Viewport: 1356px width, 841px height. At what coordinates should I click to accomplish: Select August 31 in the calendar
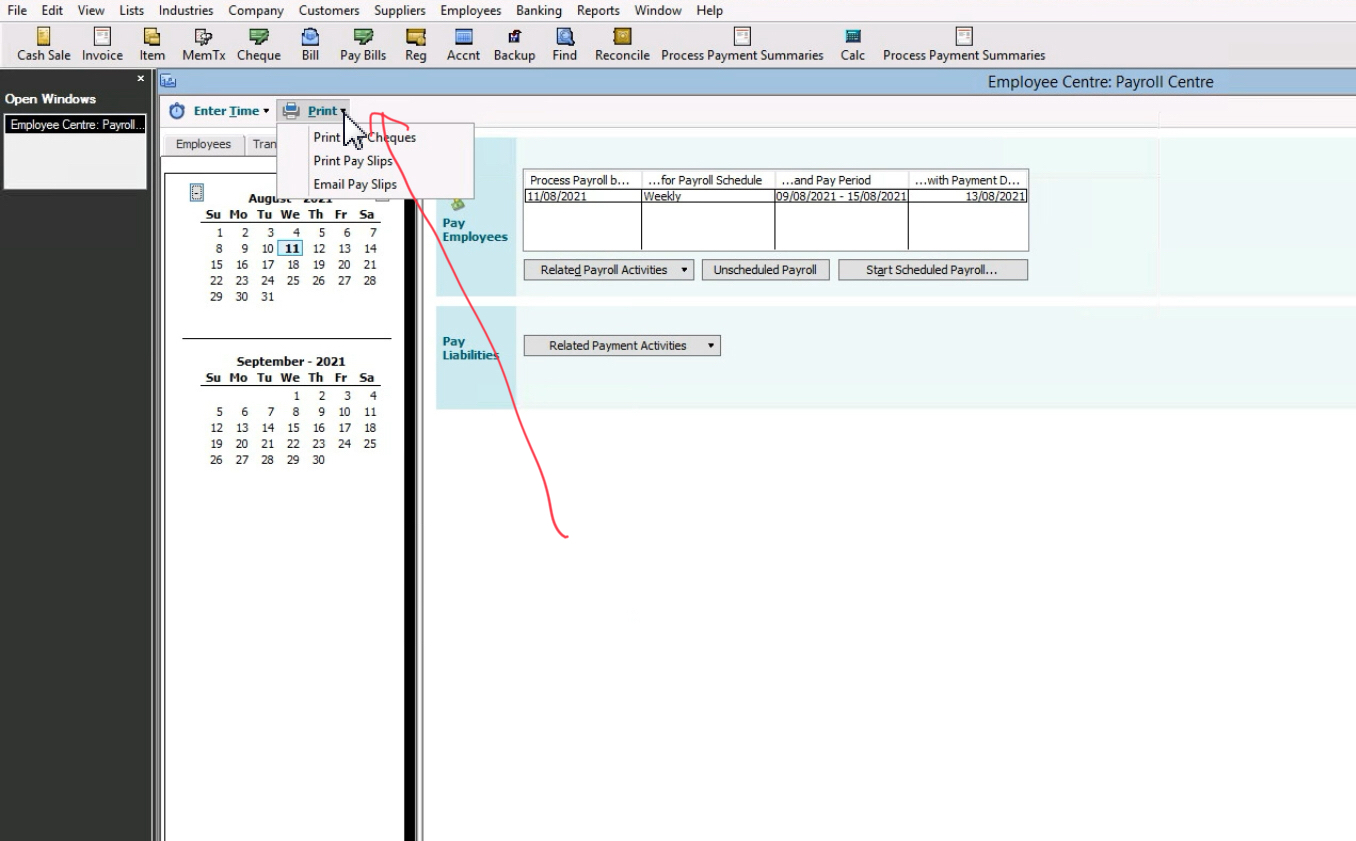[267, 297]
